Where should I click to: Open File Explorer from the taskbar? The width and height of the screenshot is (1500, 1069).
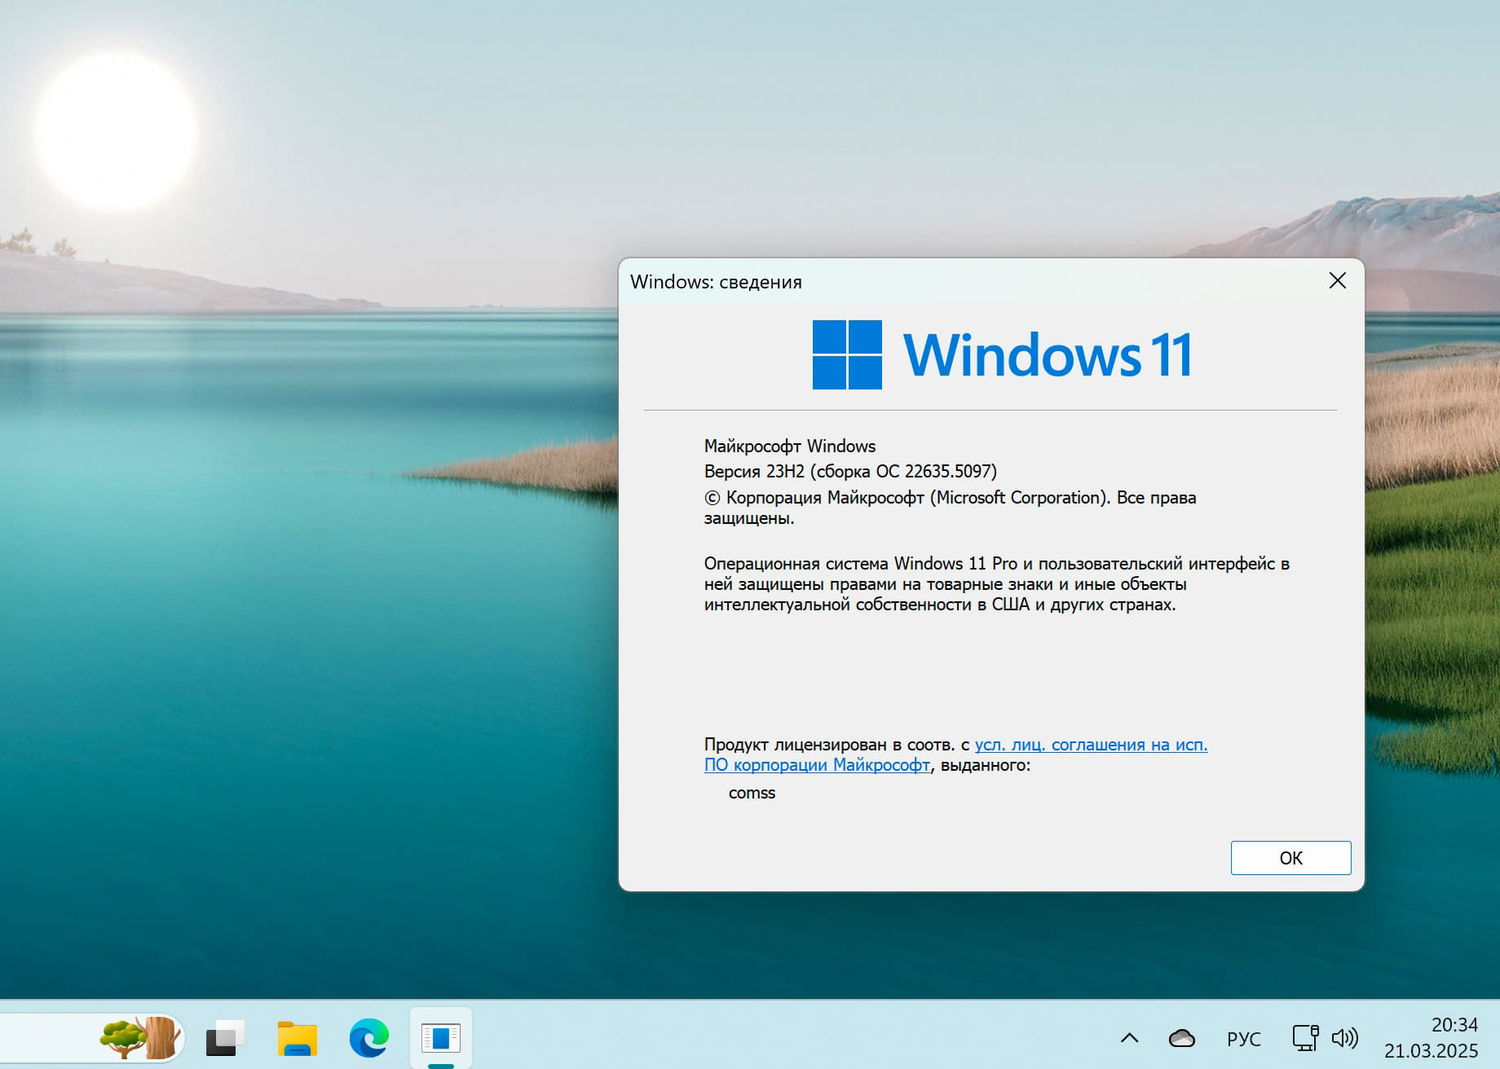296,1039
